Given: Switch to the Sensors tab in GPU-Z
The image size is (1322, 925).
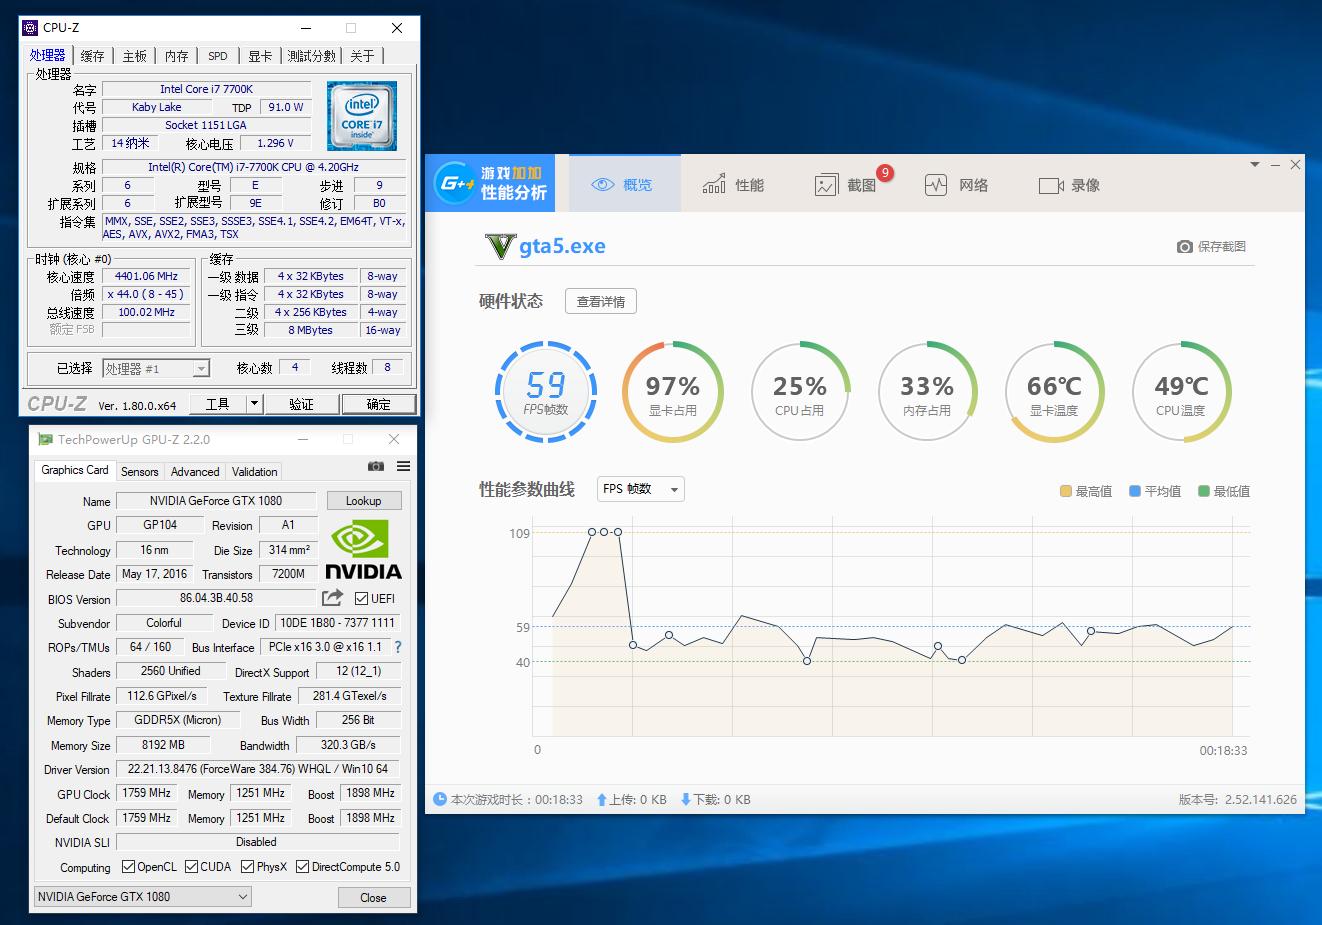Looking at the screenshot, I should point(140,472).
